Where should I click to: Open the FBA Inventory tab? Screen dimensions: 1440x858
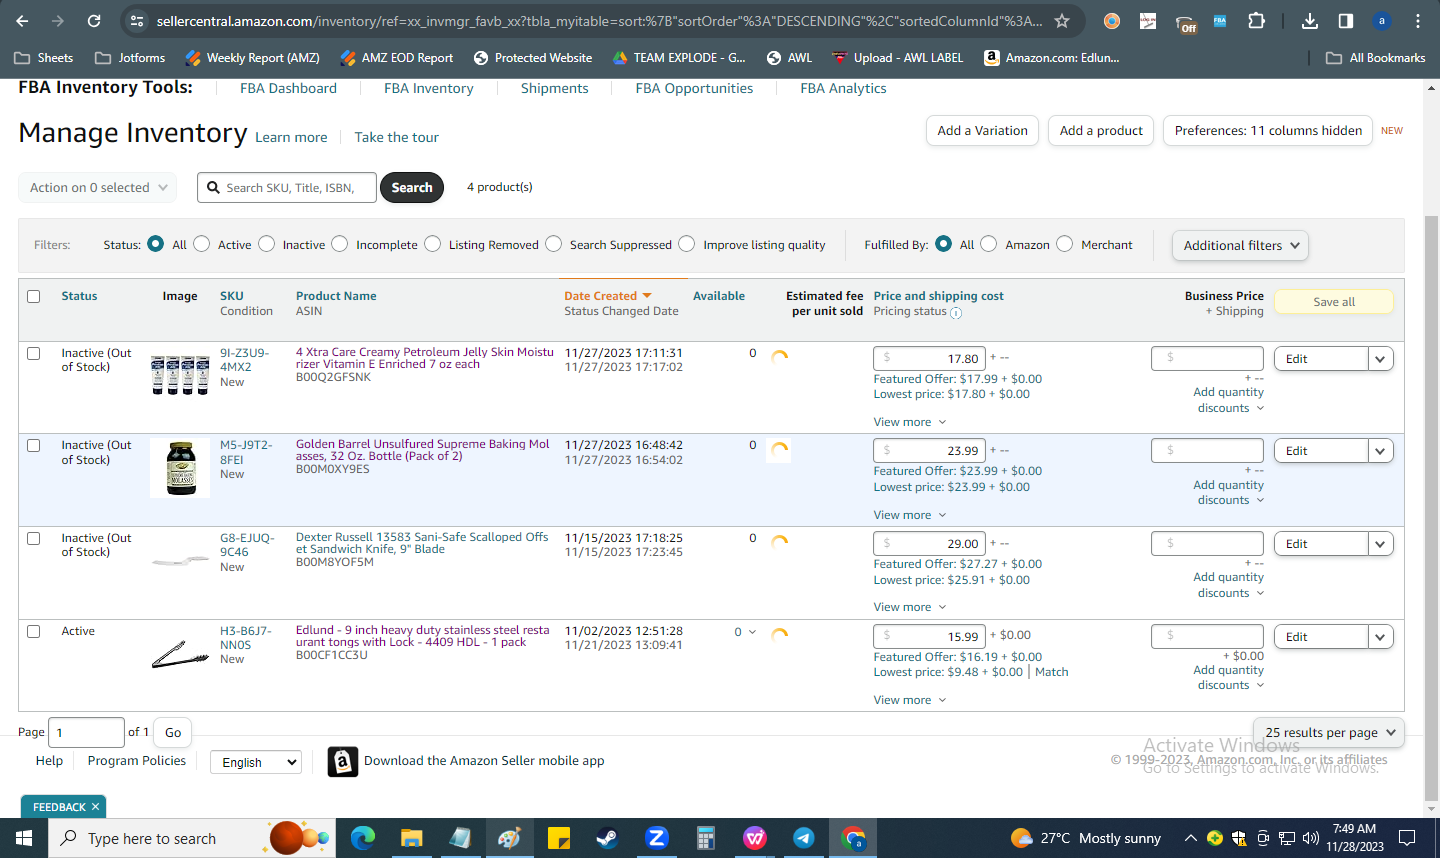pyautogui.click(x=429, y=88)
